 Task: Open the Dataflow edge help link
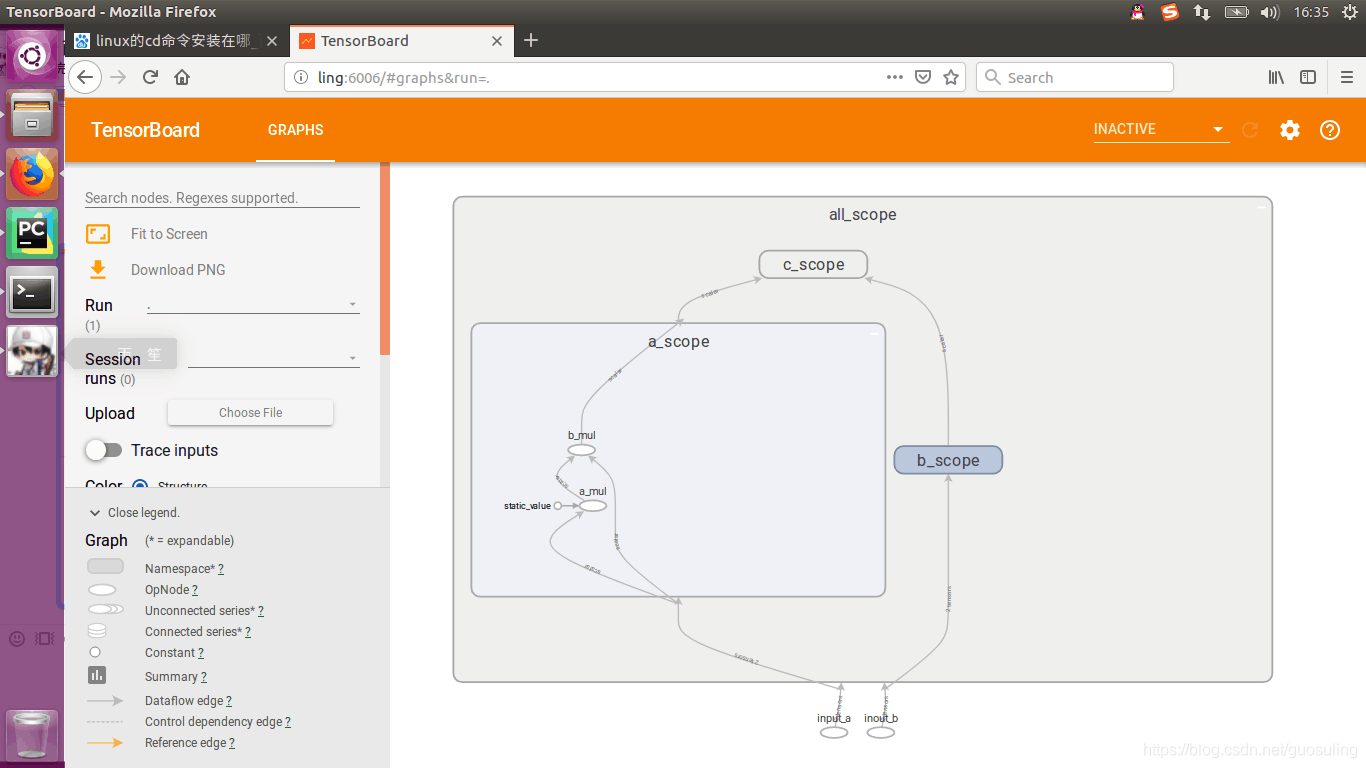229,701
